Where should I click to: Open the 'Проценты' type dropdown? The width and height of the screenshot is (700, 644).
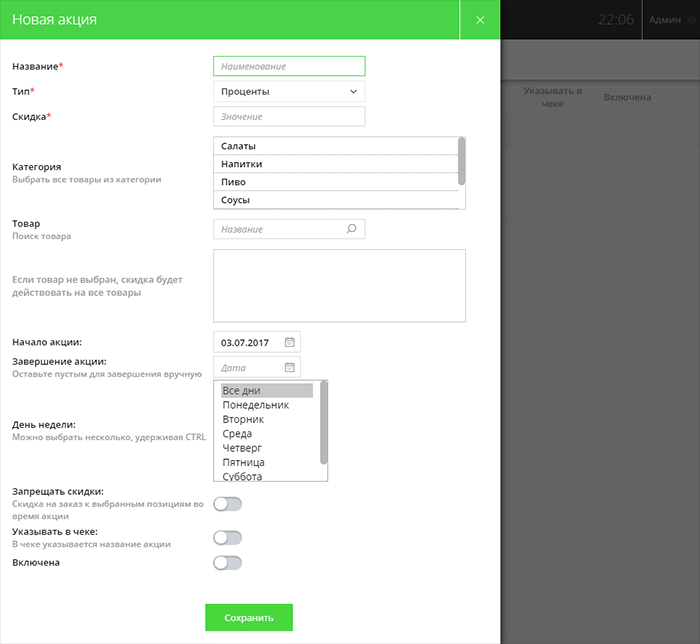[289, 92]
